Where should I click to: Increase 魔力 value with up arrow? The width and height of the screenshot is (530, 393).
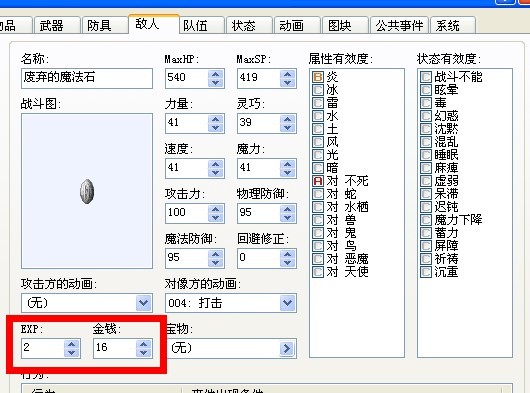[288, 164]
